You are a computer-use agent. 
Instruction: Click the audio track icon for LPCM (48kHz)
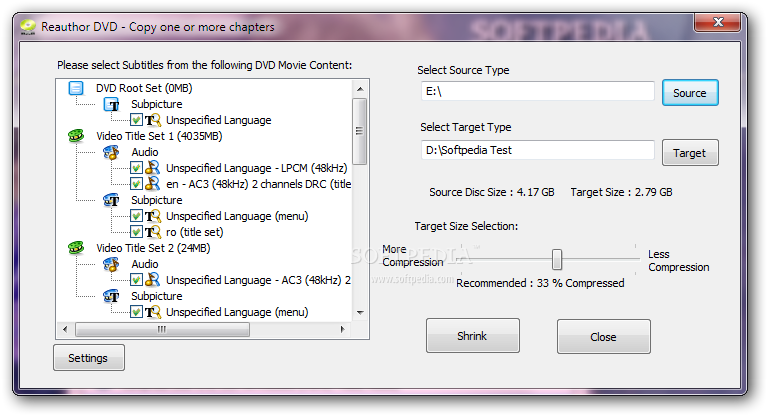point(153,168)
